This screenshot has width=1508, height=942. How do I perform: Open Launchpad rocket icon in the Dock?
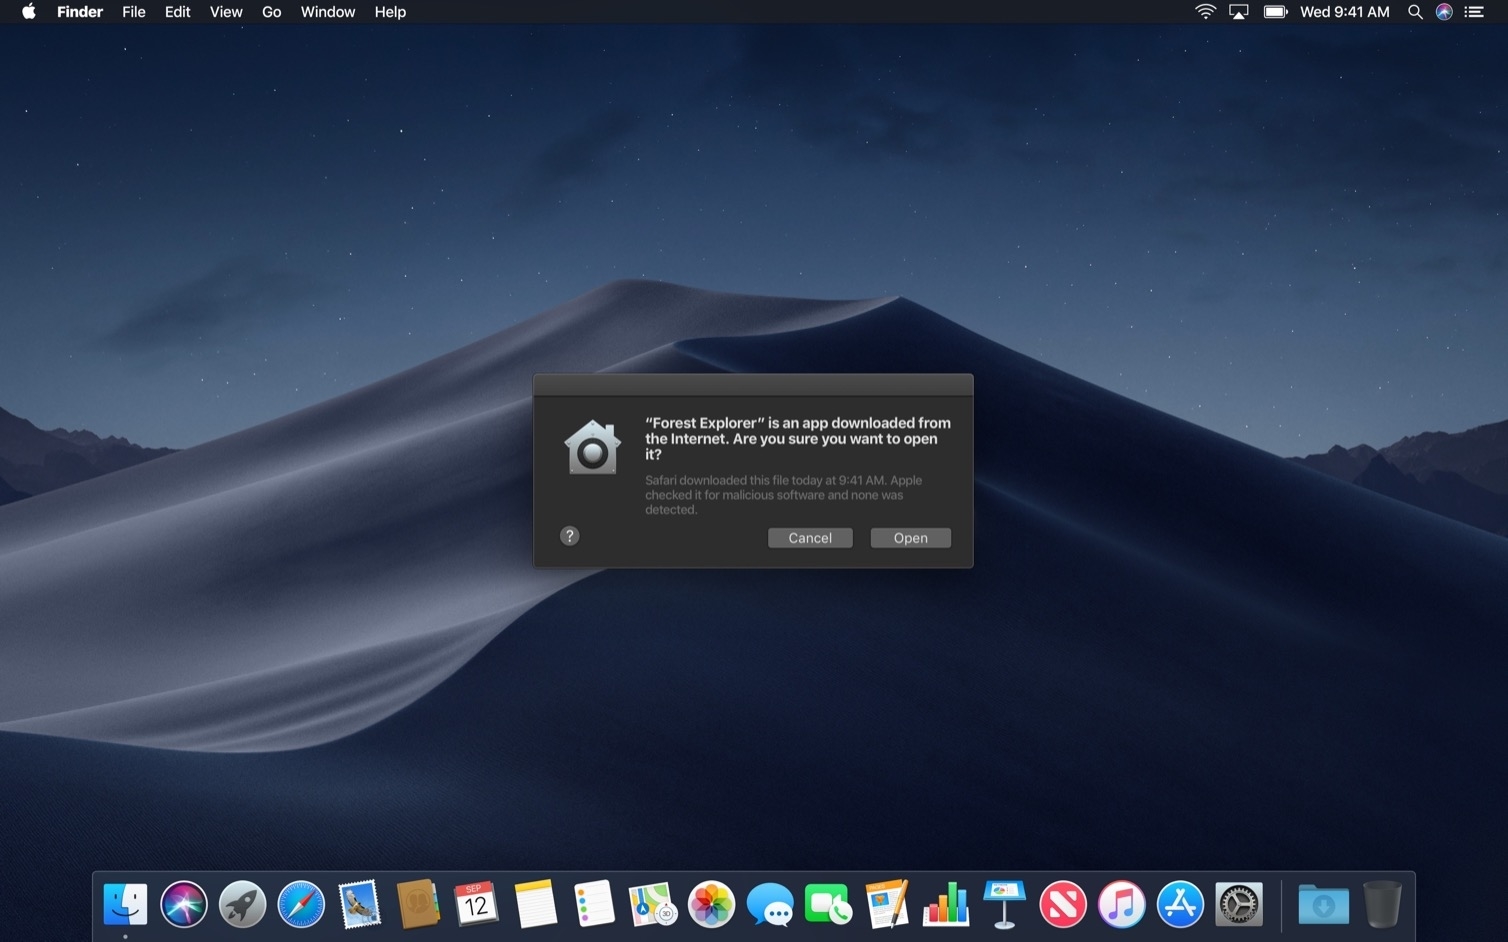242,905
